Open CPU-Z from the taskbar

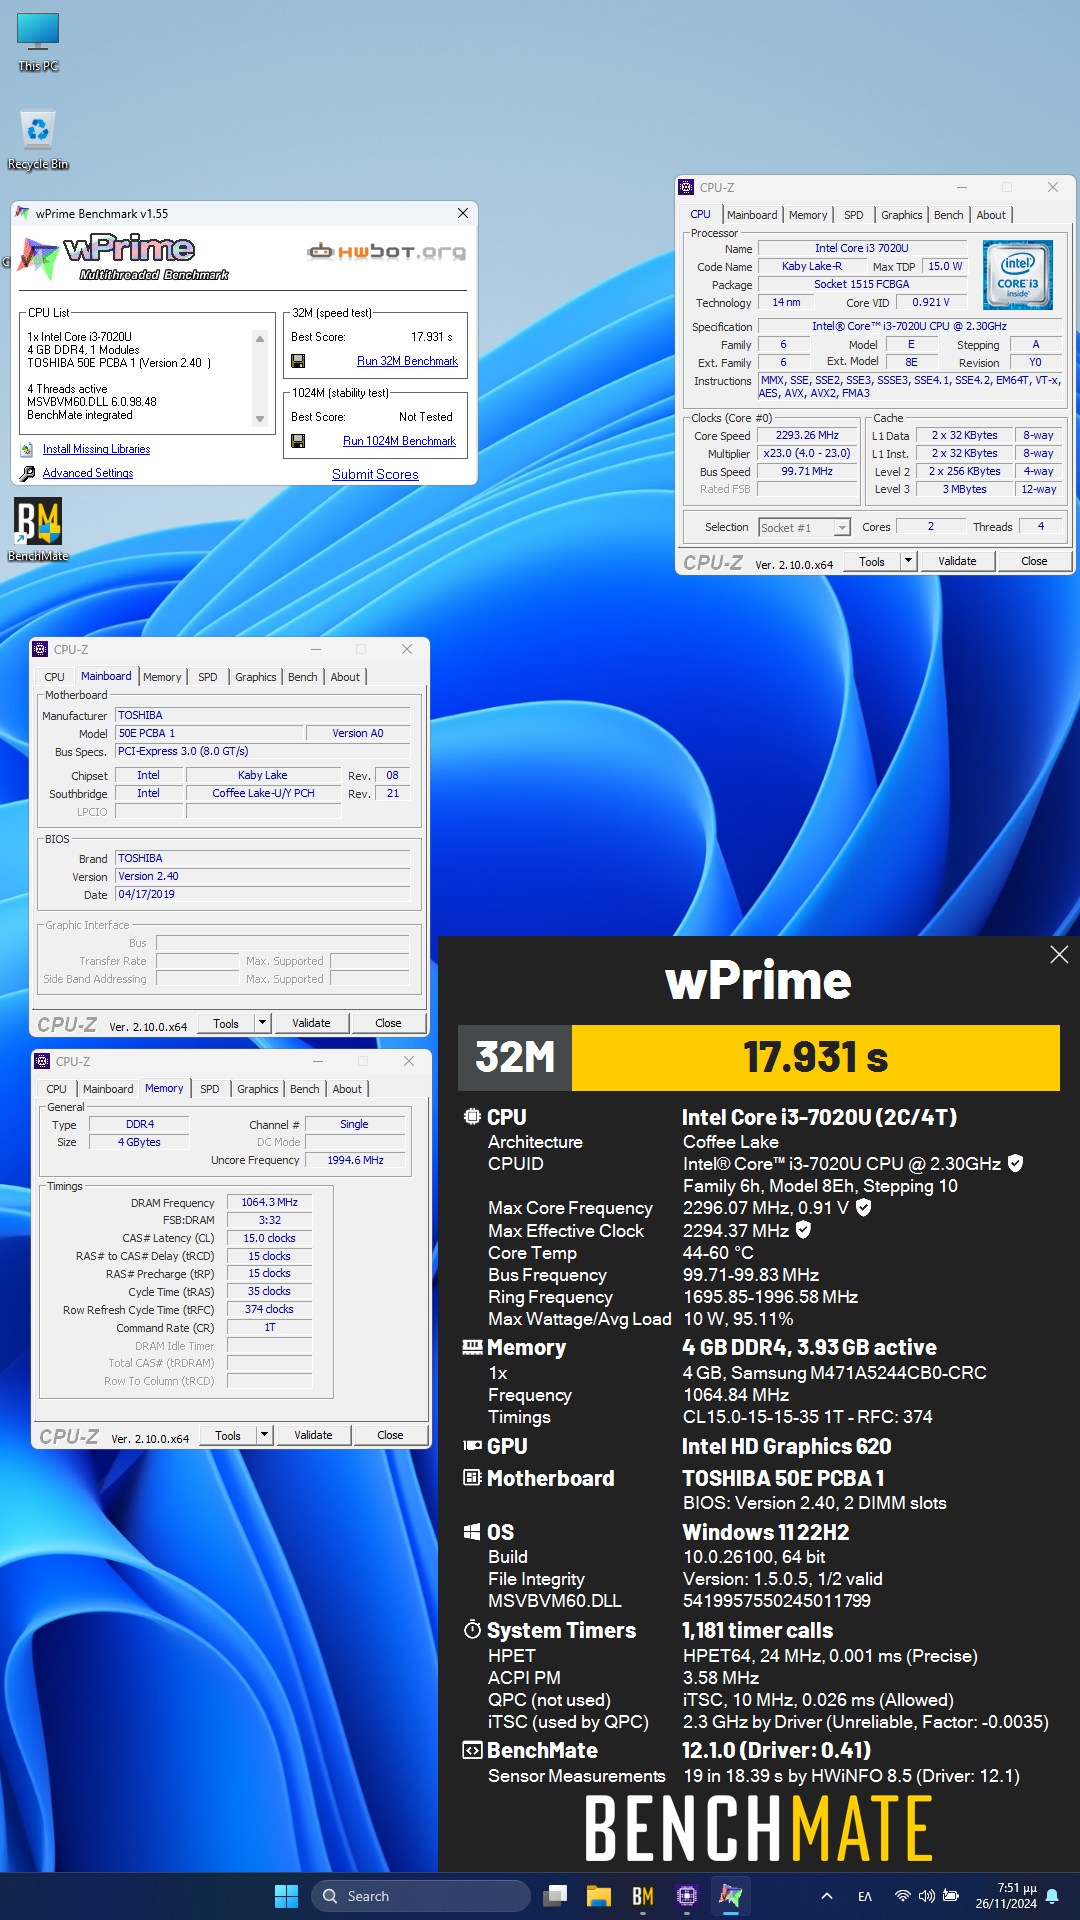click(687, 1896)
